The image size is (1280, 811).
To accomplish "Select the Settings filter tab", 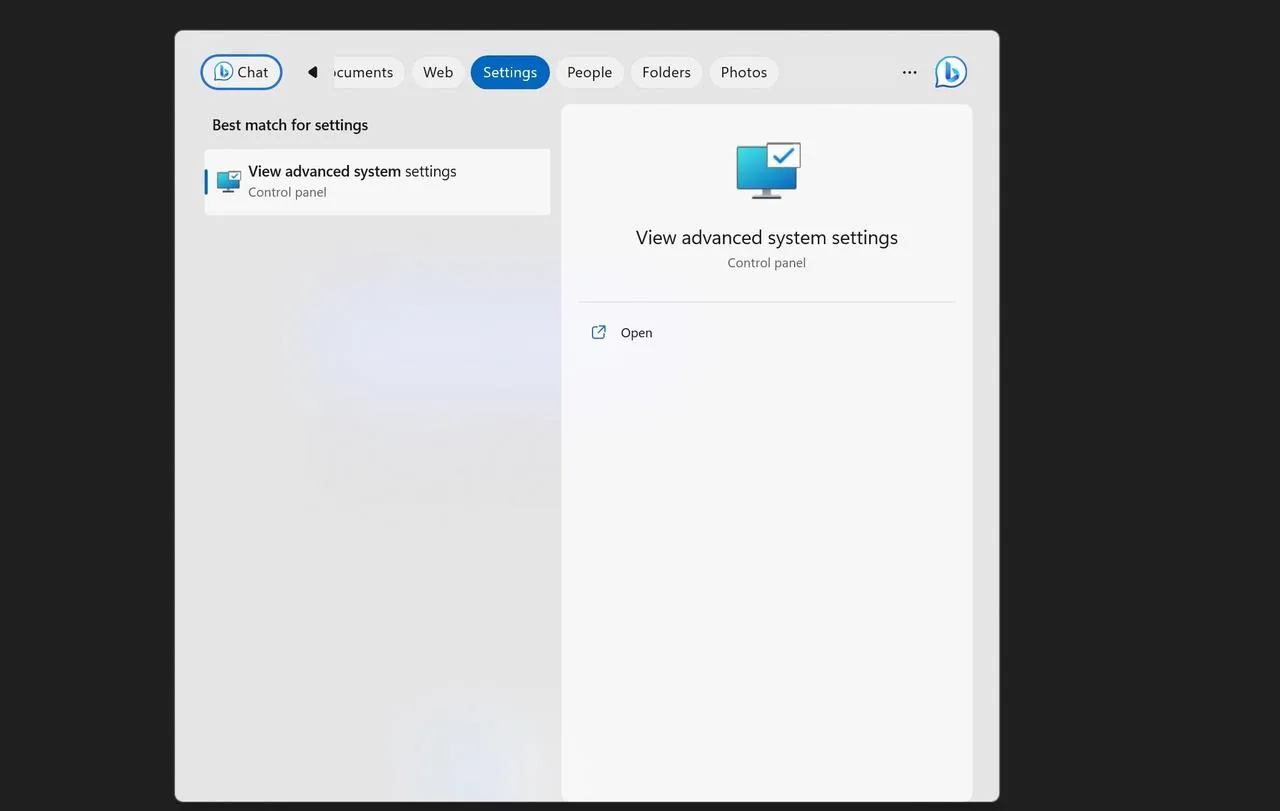I will click(510, 72).
